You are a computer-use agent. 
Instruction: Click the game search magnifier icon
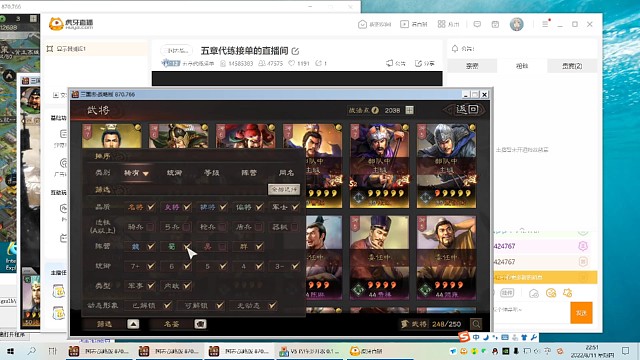pyautogui.click(x=476, y=324)
